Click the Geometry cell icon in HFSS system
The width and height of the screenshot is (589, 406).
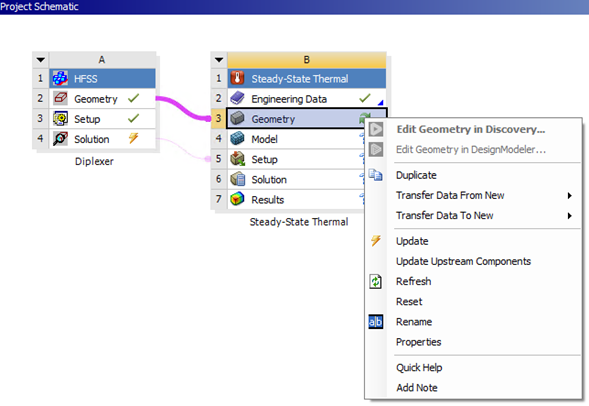click(x=60, y=99)
